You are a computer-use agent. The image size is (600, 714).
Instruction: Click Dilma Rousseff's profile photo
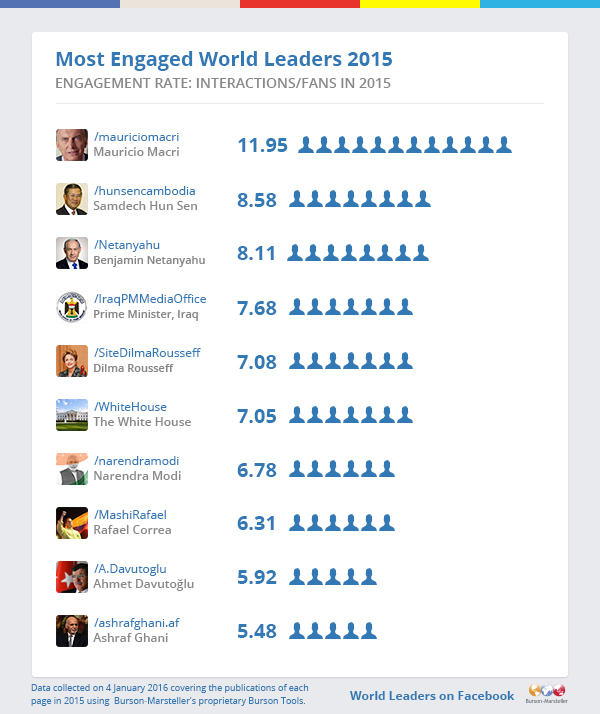pyautogui.click(x=72, y=361)
